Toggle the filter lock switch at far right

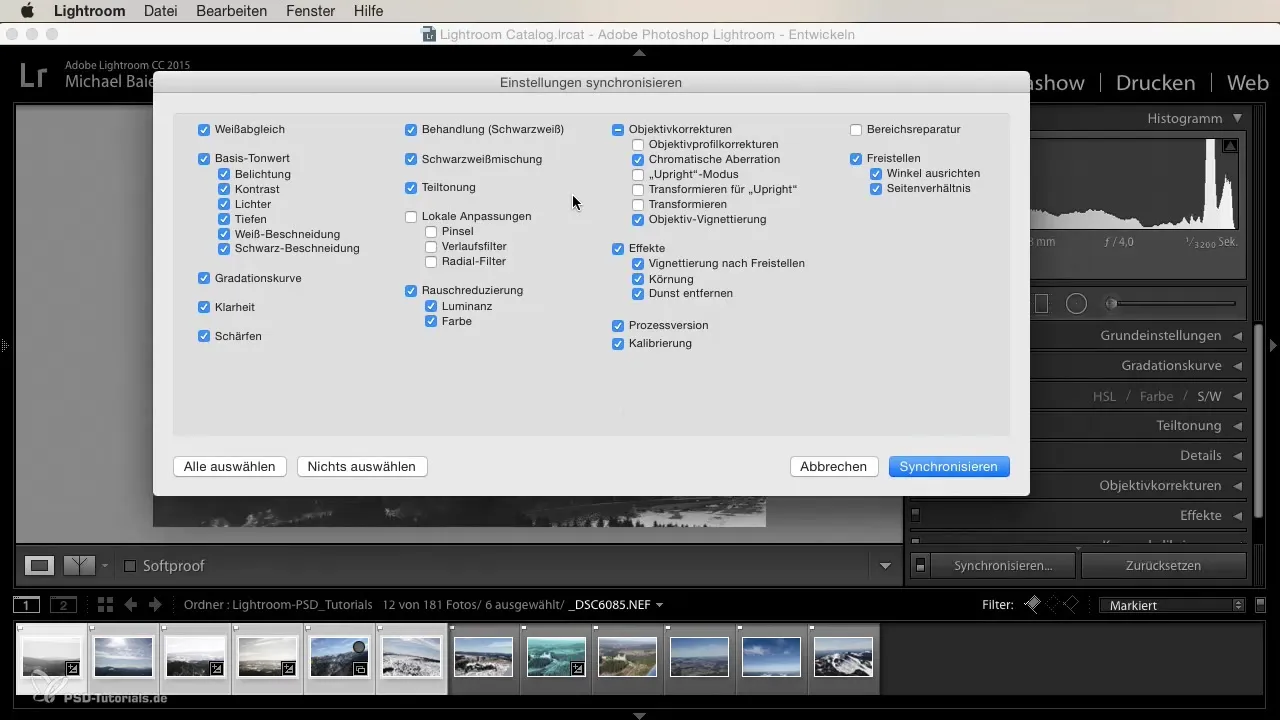coord(1260,604)
